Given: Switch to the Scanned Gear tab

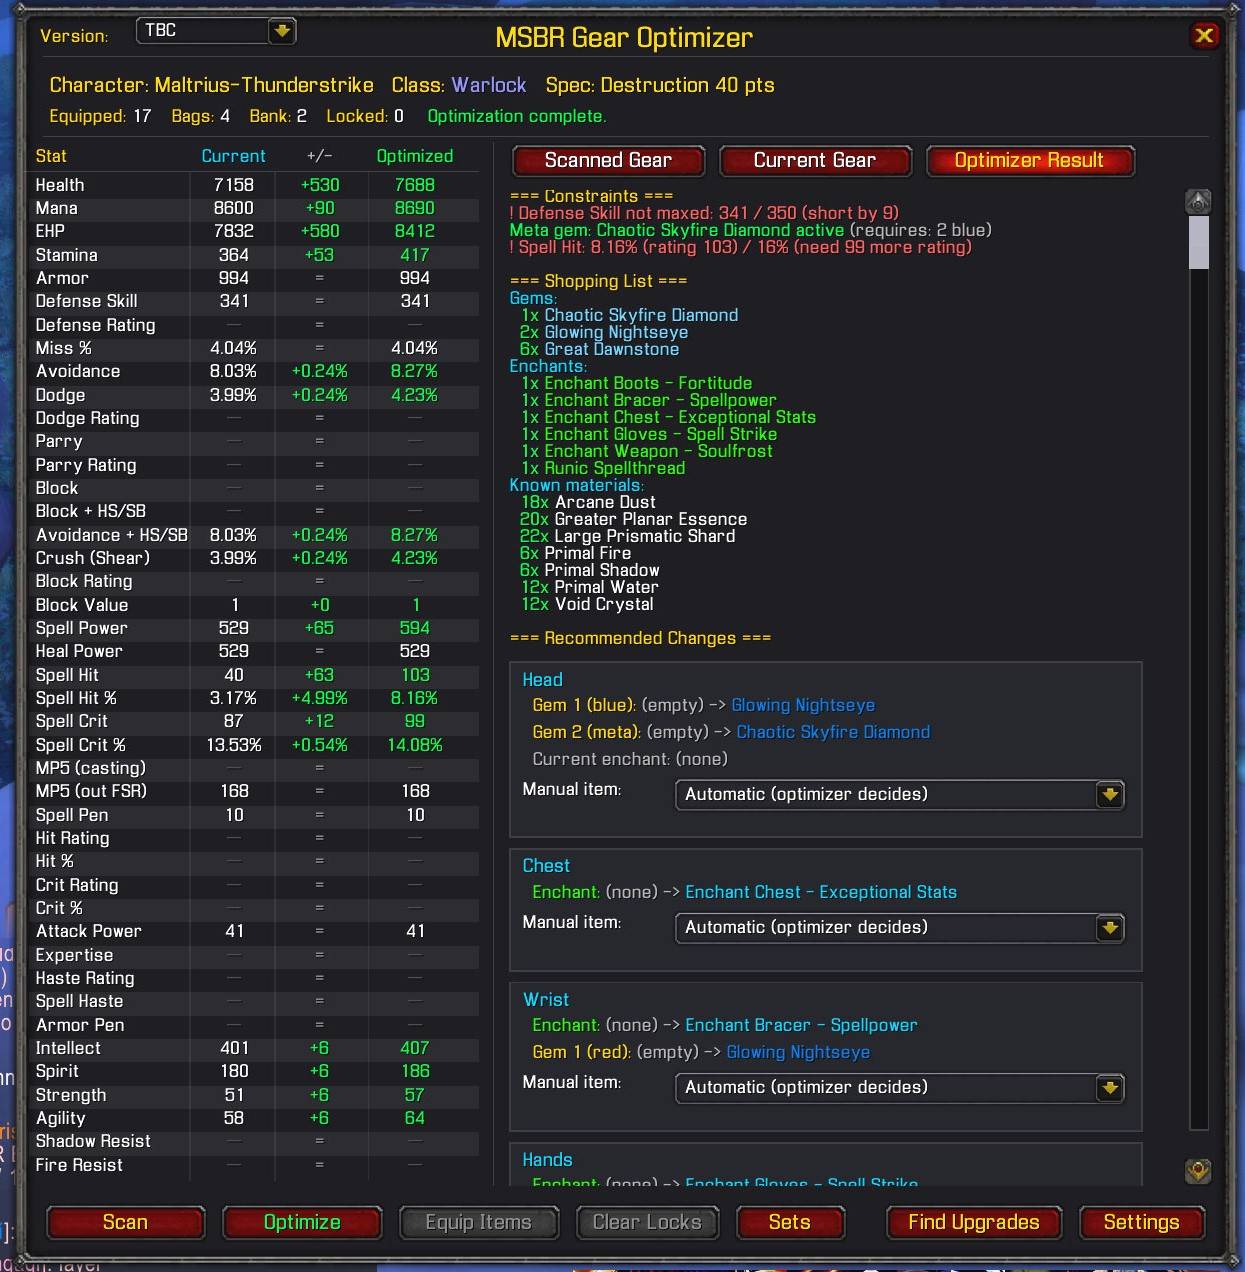Looking at the screenshot, I should 608,161.
